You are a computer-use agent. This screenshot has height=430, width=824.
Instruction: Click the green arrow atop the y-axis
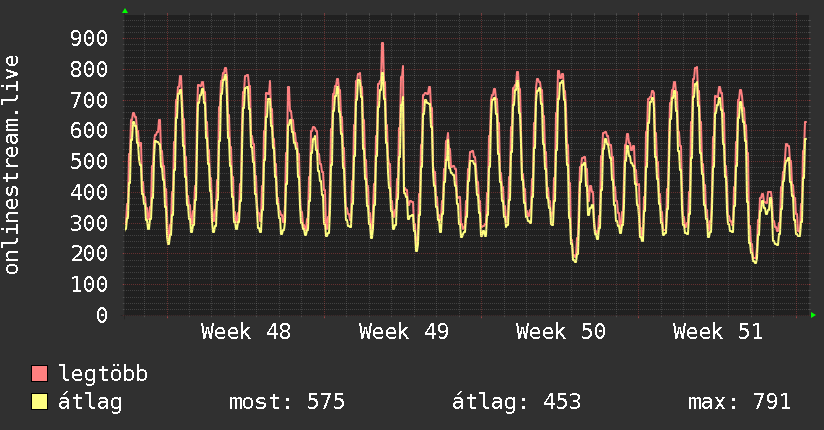pyautogui.click(x=125, y=11)
